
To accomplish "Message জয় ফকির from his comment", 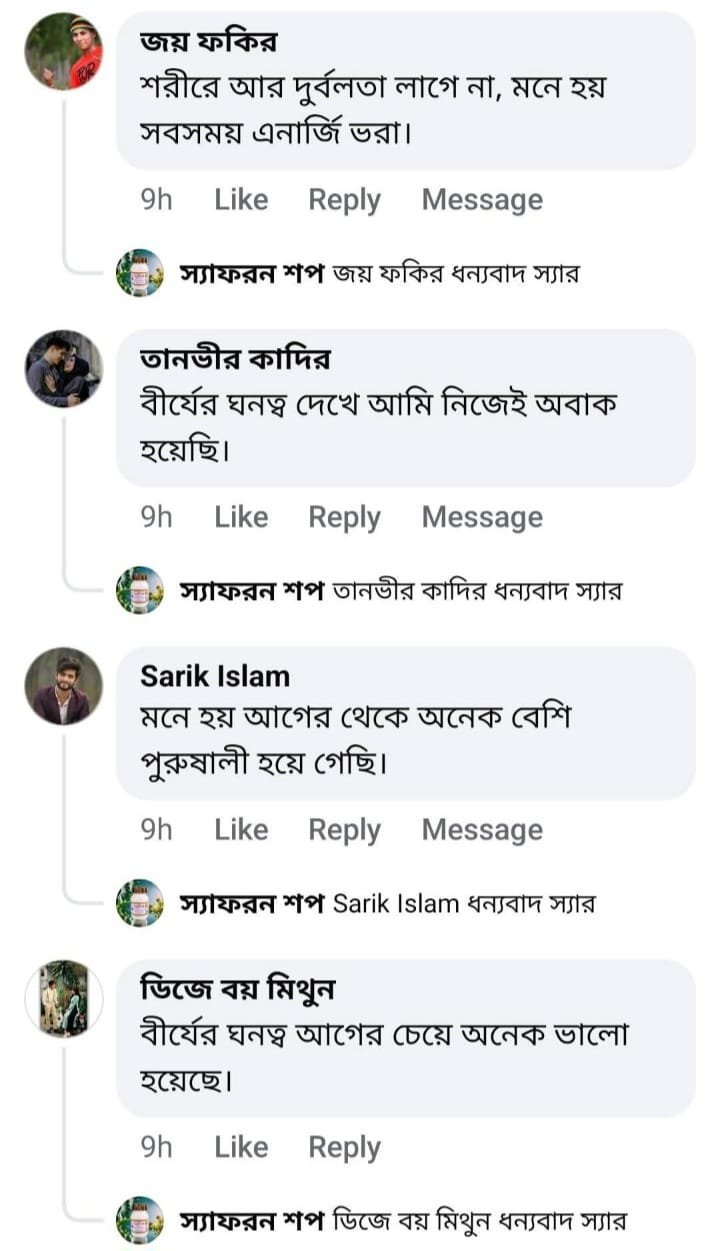I will pyautogui.click(x=482, y=200).
